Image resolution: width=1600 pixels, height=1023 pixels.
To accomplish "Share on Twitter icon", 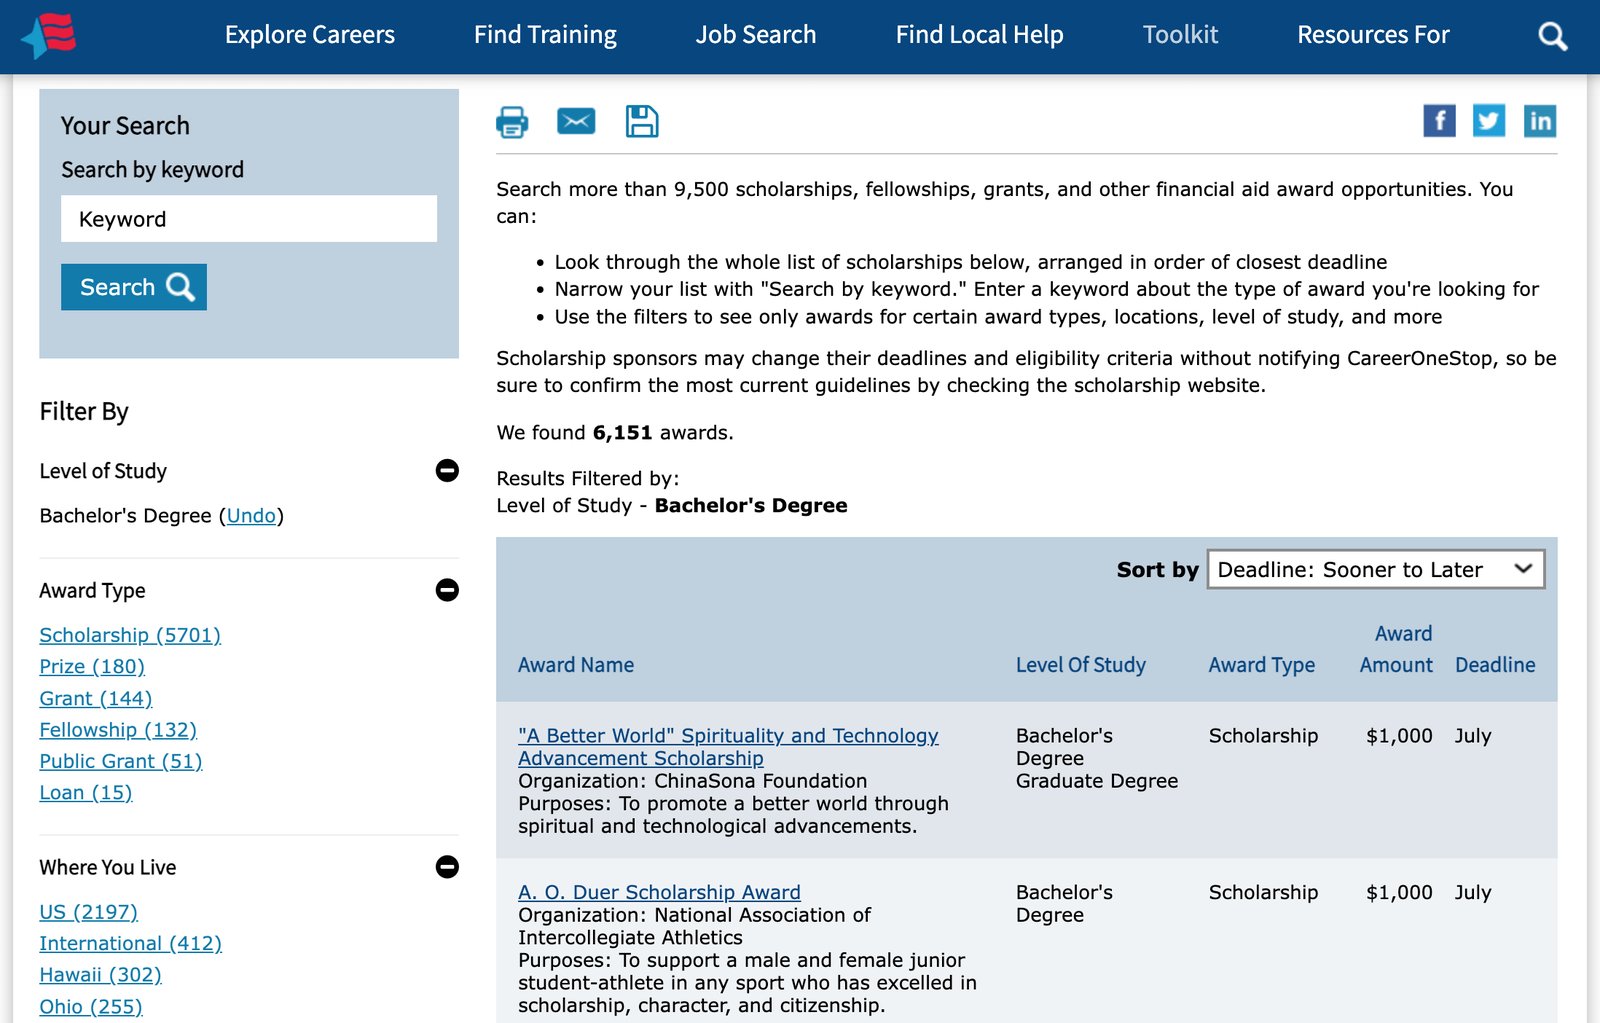I will coord(1489,121).
